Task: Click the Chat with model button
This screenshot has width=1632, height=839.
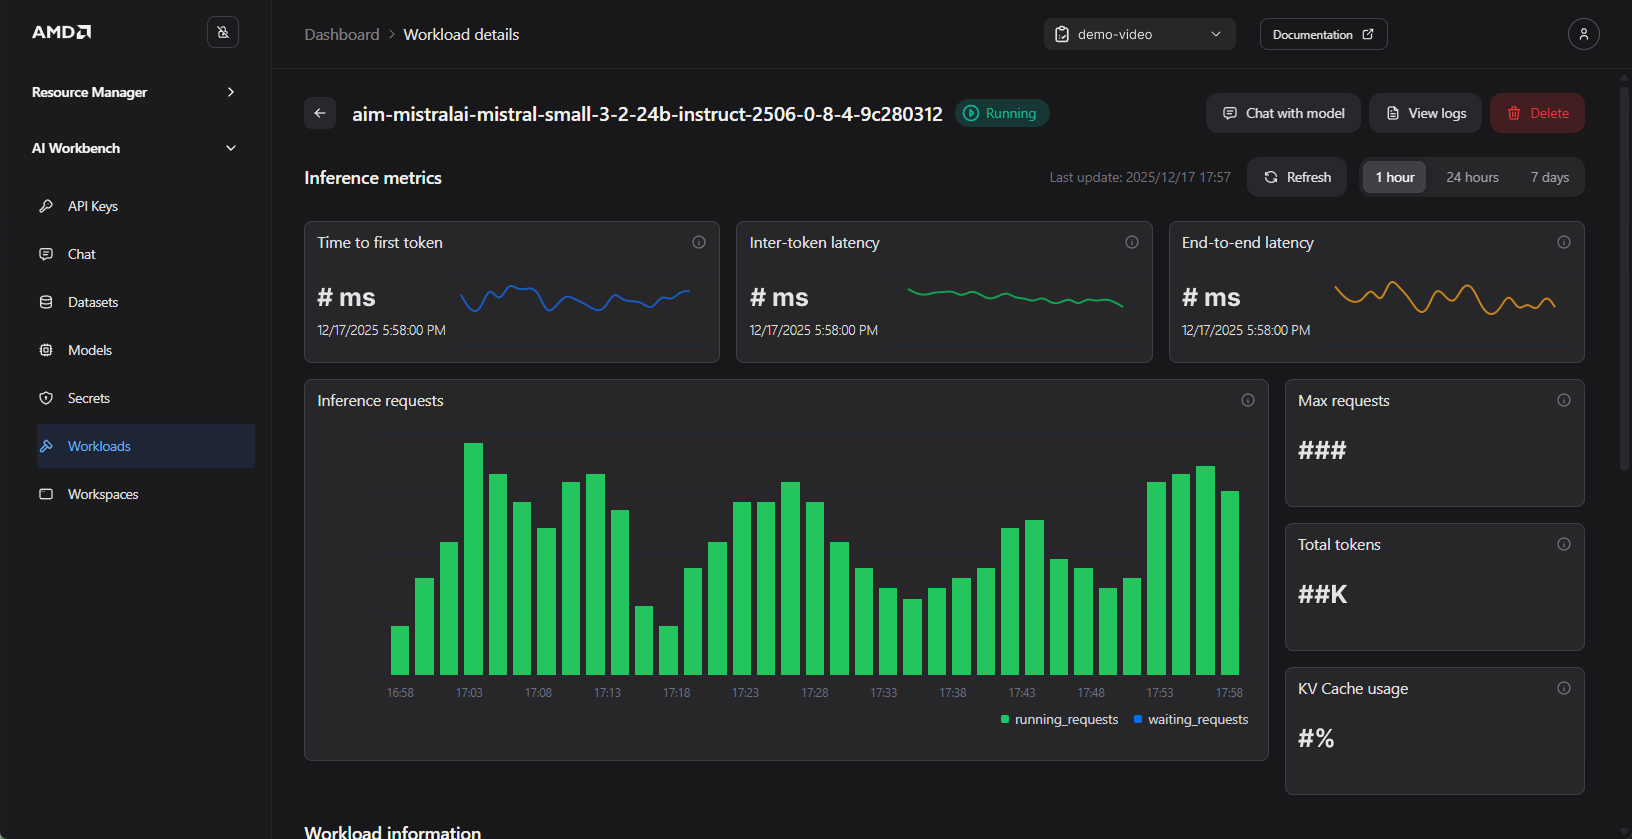Action: [1283, 113]
